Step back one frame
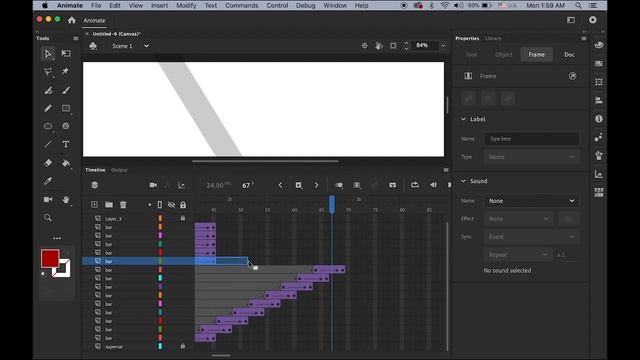 tap(433, 185)
